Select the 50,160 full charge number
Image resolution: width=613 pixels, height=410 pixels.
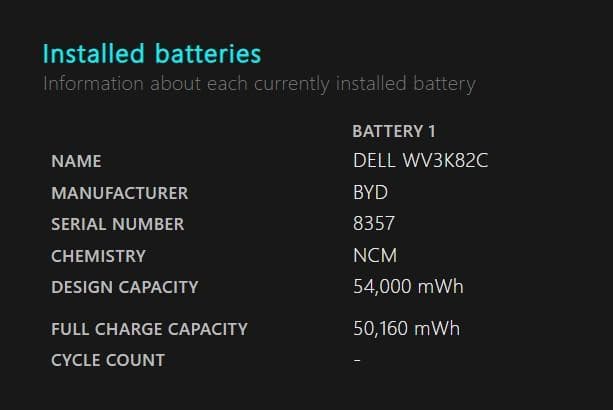click(381, 328)
